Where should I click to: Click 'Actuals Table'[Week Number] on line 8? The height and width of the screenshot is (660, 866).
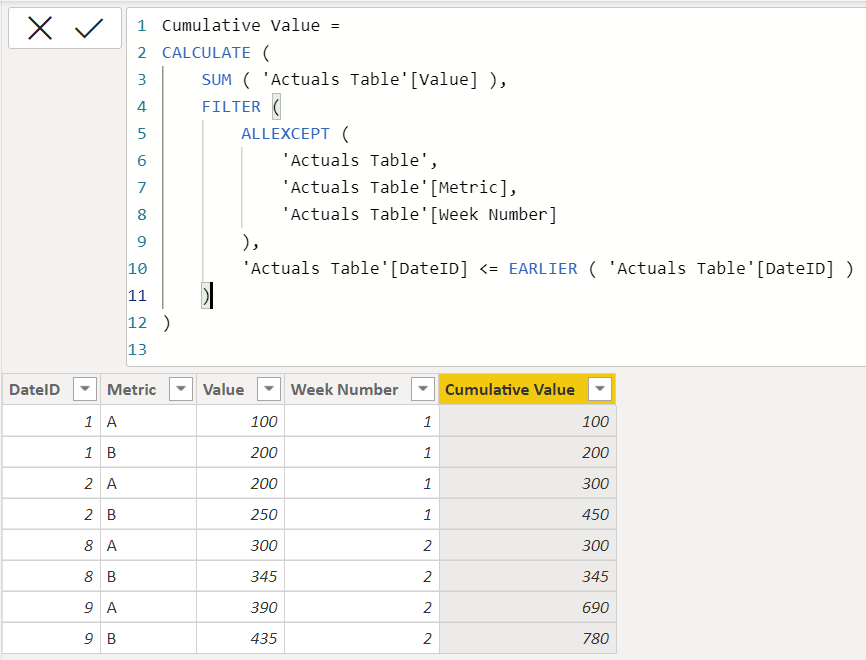point(419,215)
